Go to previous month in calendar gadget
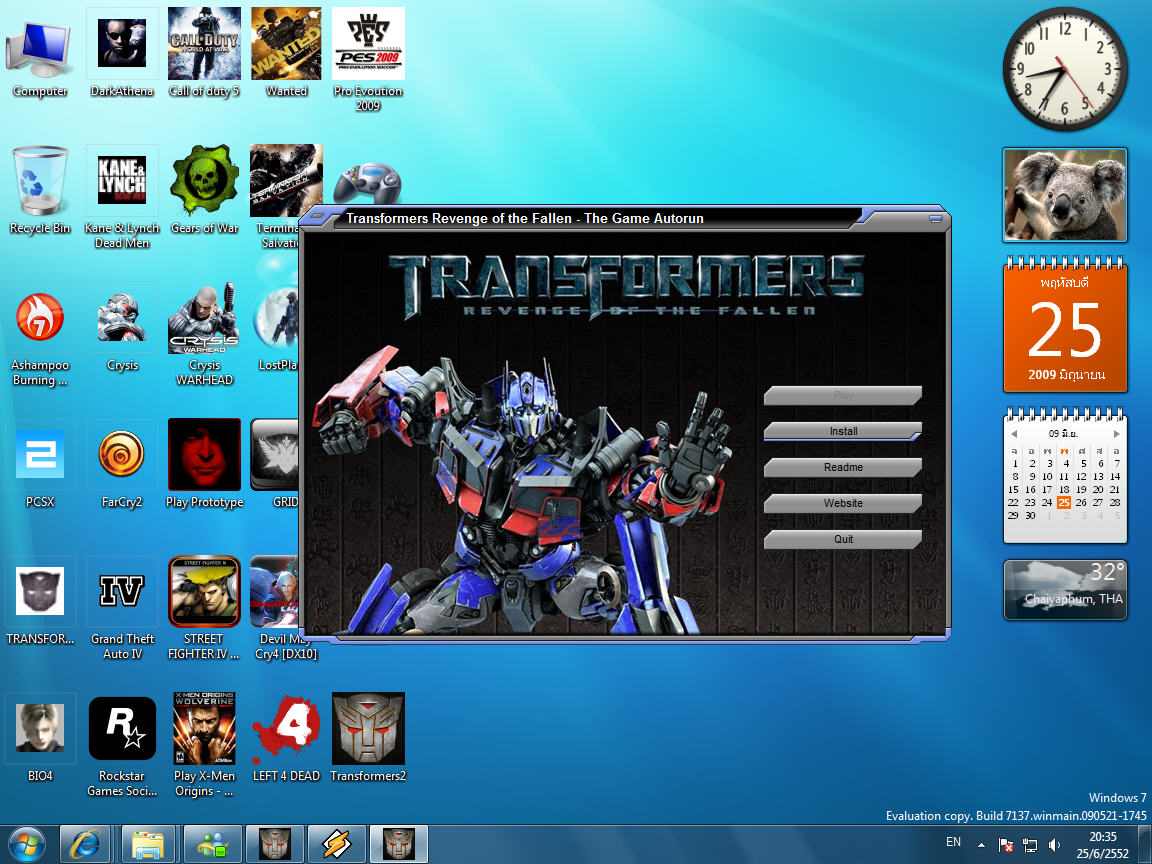Viewport: 1152px width, 864px height. tap(1014, 433)
